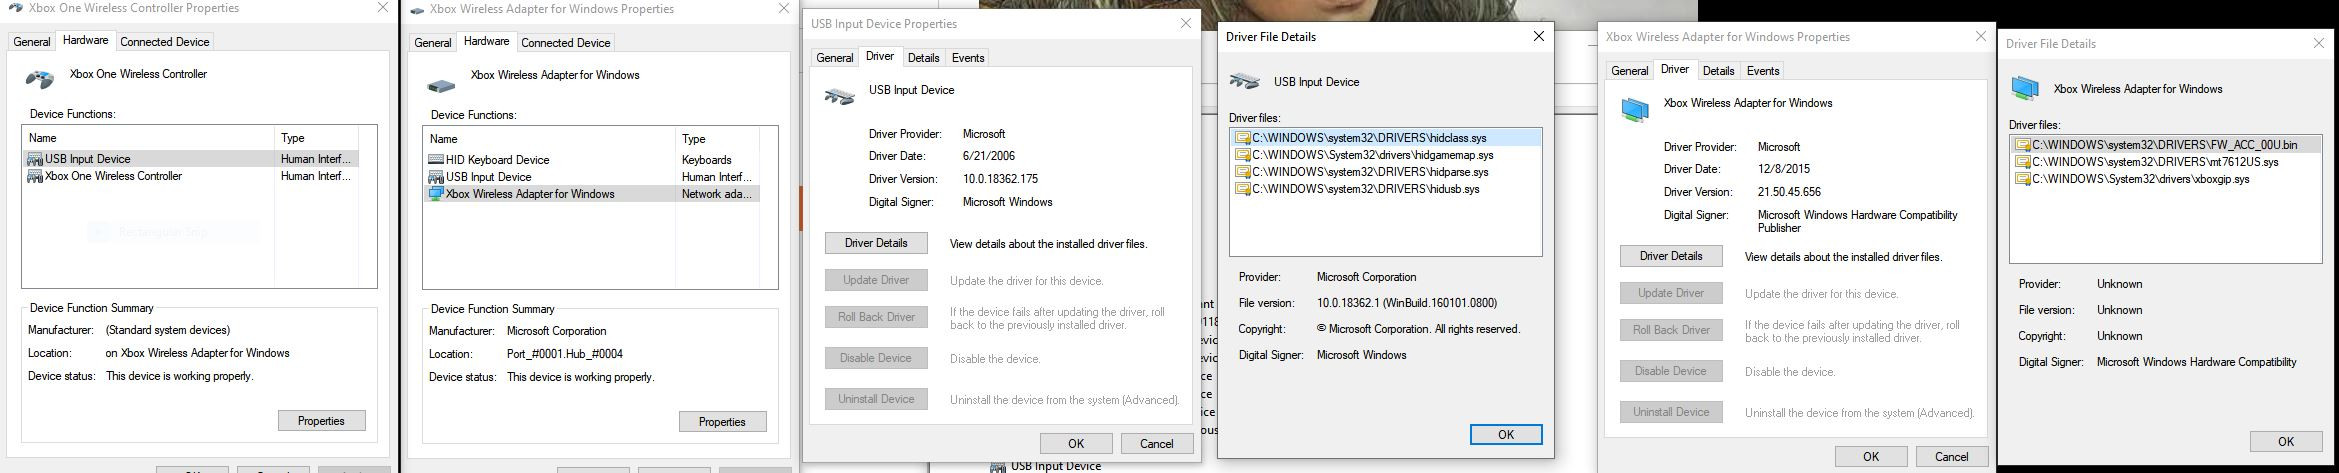Click Roll Back Driver in USB Input Device Properties
This screenshot has height=473, width=2339.
tap(876, 317)
